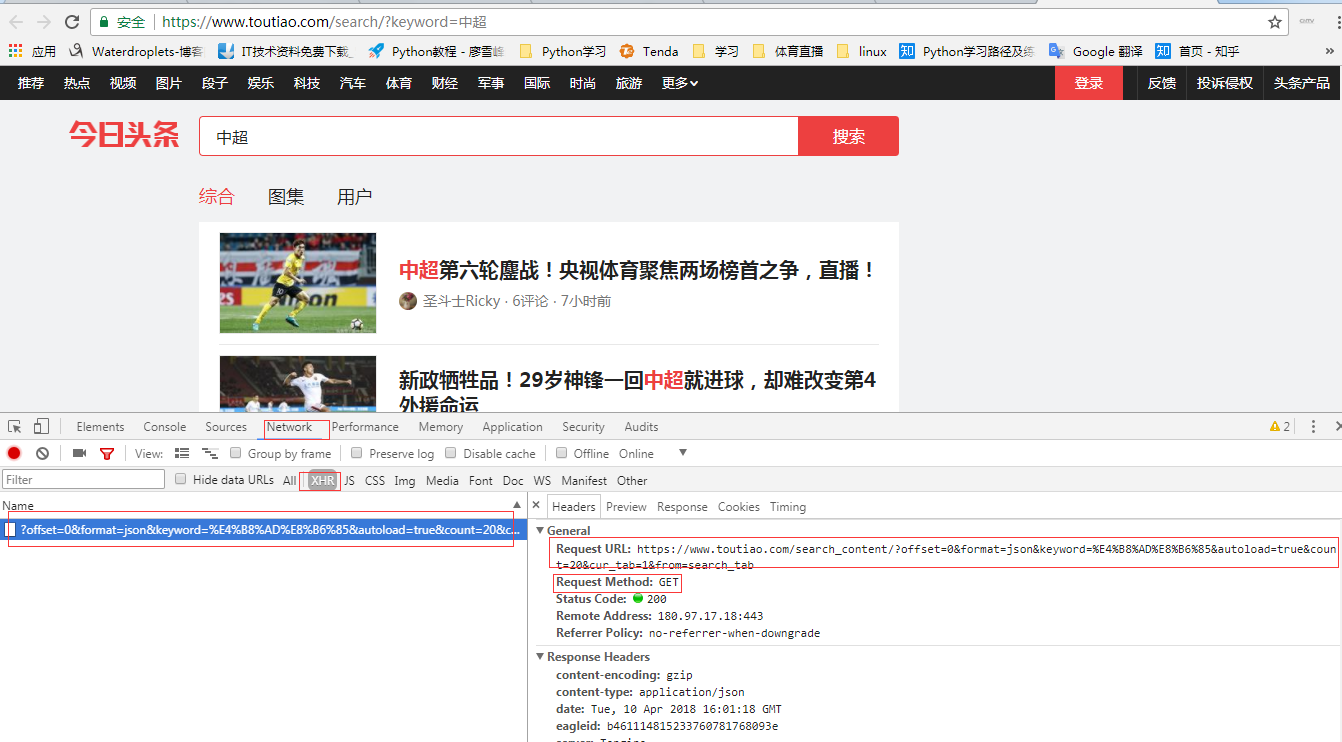Image resolution: width=1342 pixels, height=742 pixels.
Task: Open the 应用 apps shortcut in bookmarks bar
Action: 33,51
